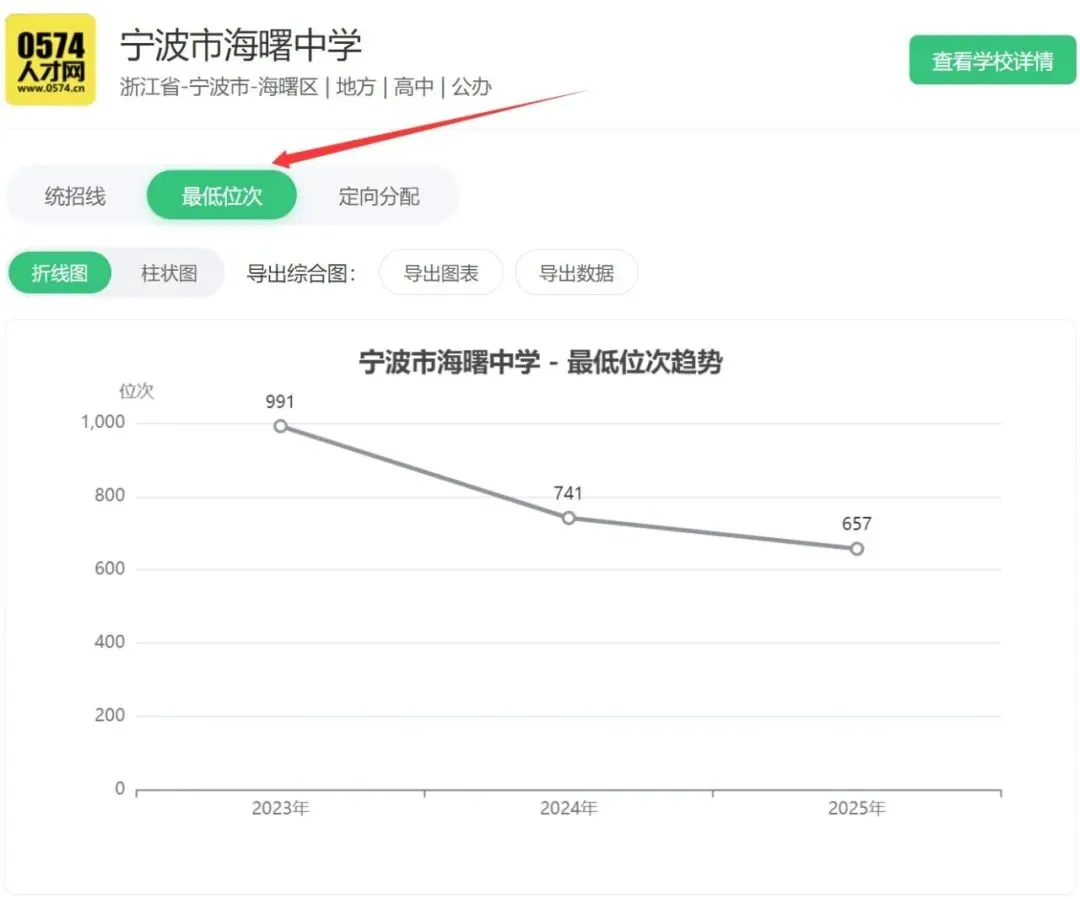
Task: Open 查看学校详情 school details button
Action: (992, 61)
